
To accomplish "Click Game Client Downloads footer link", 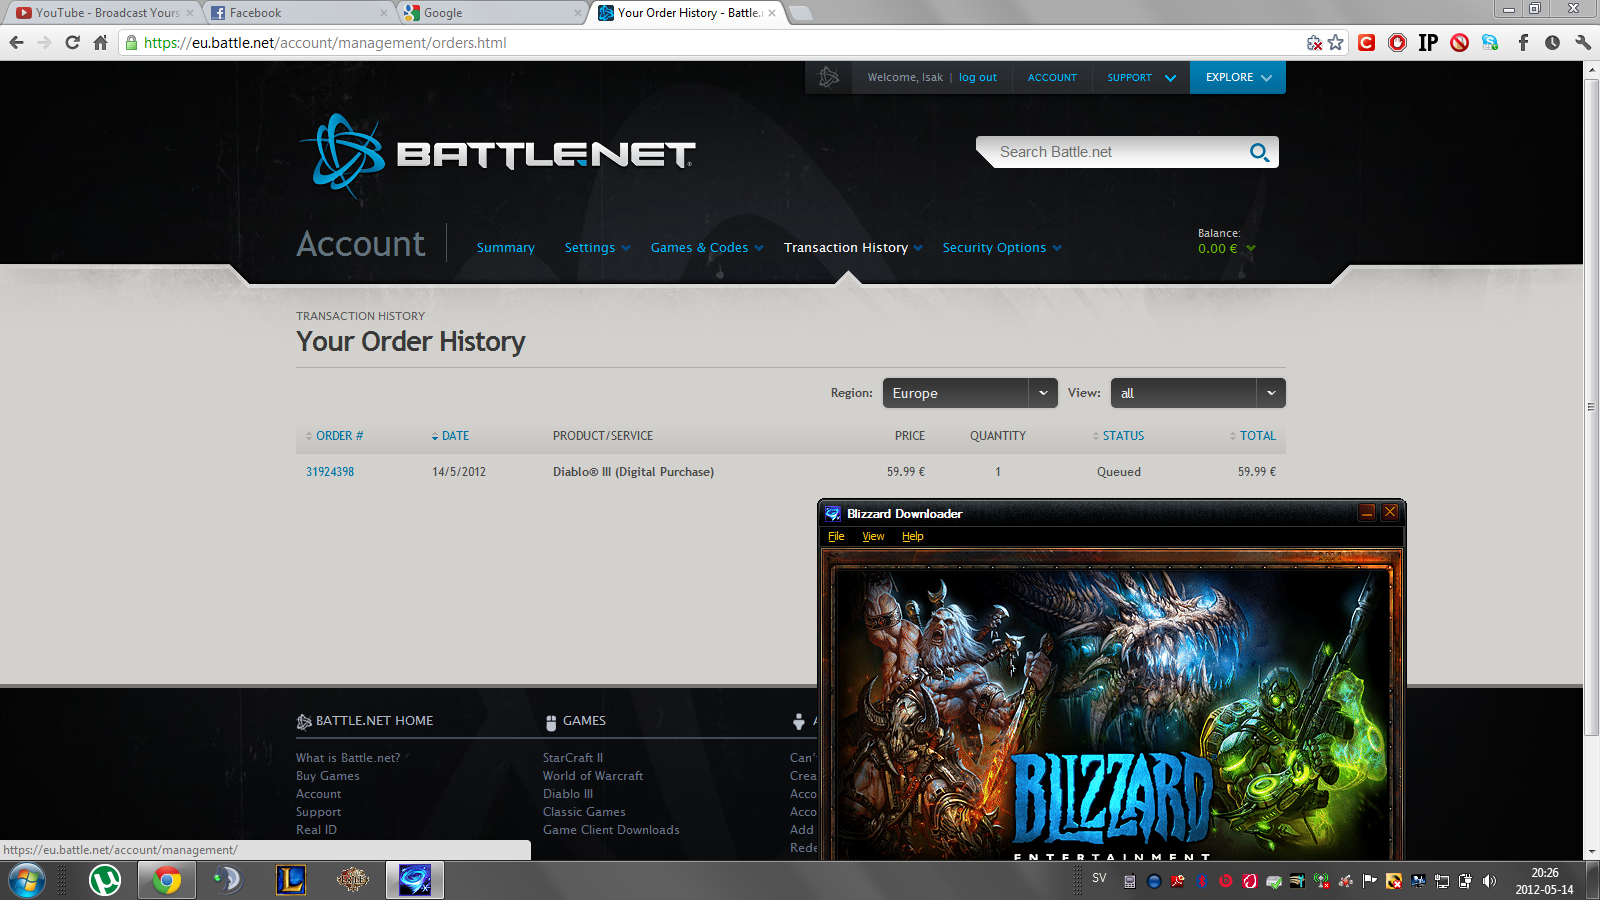I will (x=611, y=830).
